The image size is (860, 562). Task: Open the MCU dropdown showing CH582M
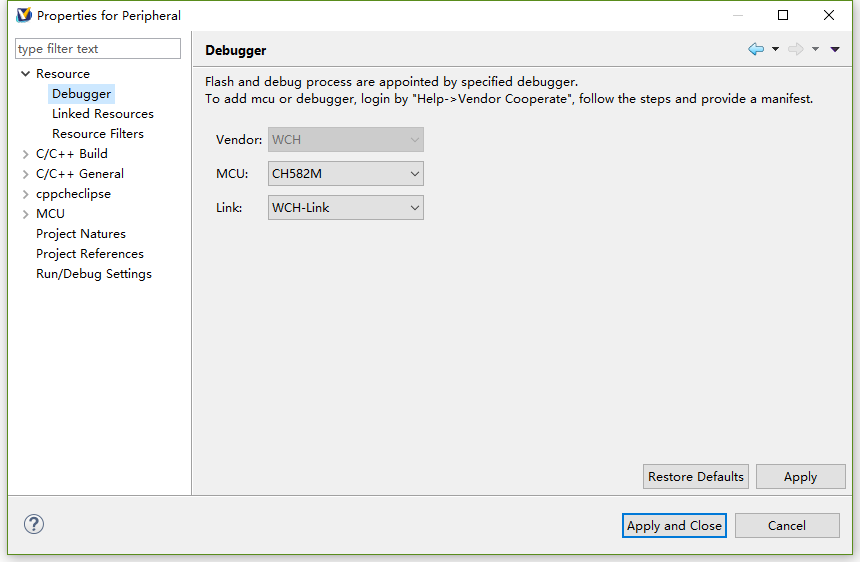346,174
